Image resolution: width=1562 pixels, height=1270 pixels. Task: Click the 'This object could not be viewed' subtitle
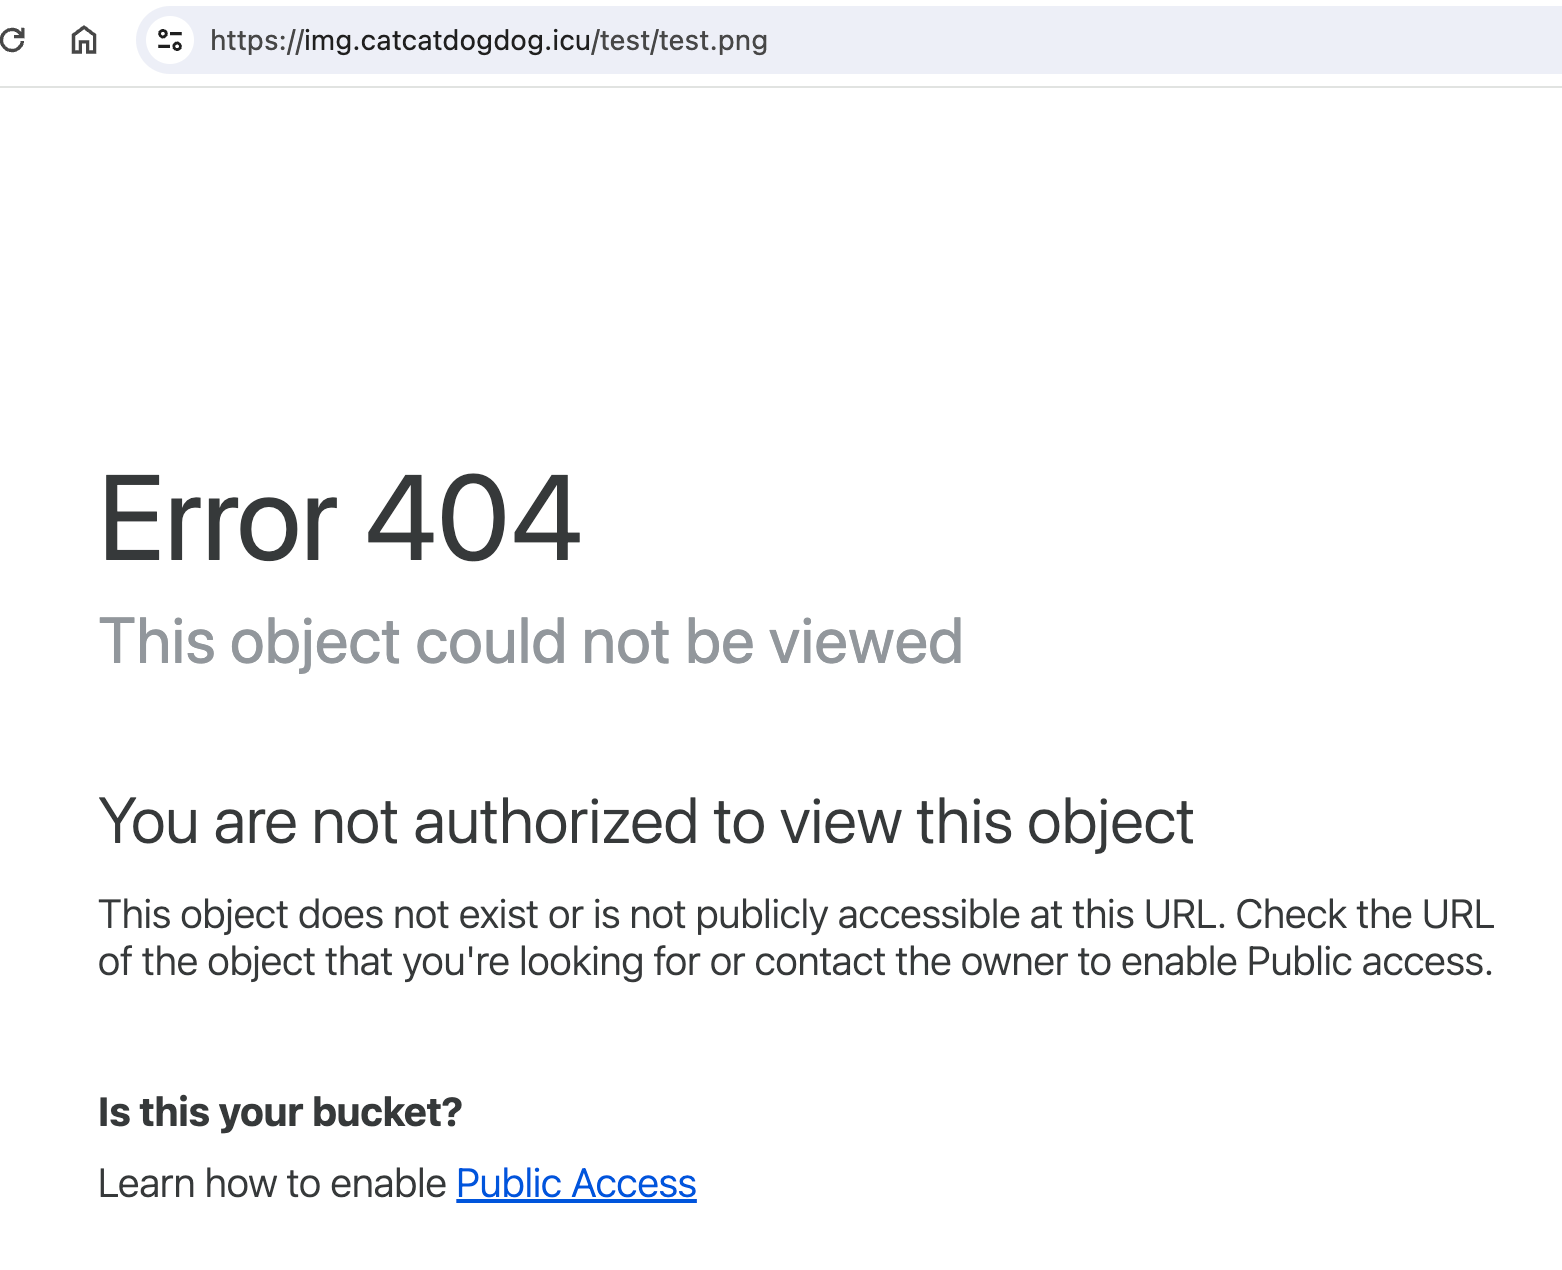(x=530, y=641)
